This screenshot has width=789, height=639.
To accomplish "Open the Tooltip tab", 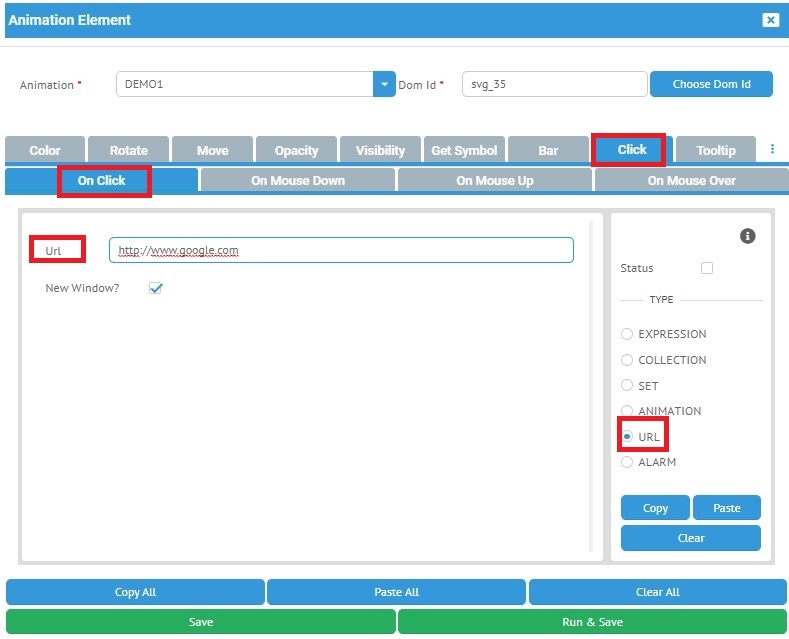I will tap(716, 150).
